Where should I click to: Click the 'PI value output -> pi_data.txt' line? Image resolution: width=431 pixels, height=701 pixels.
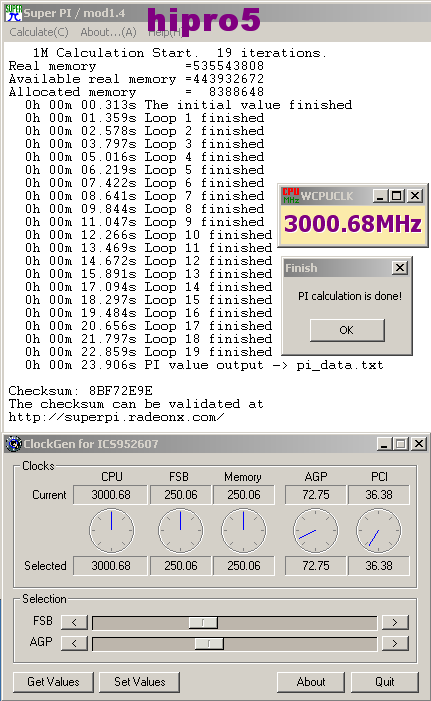204,365
